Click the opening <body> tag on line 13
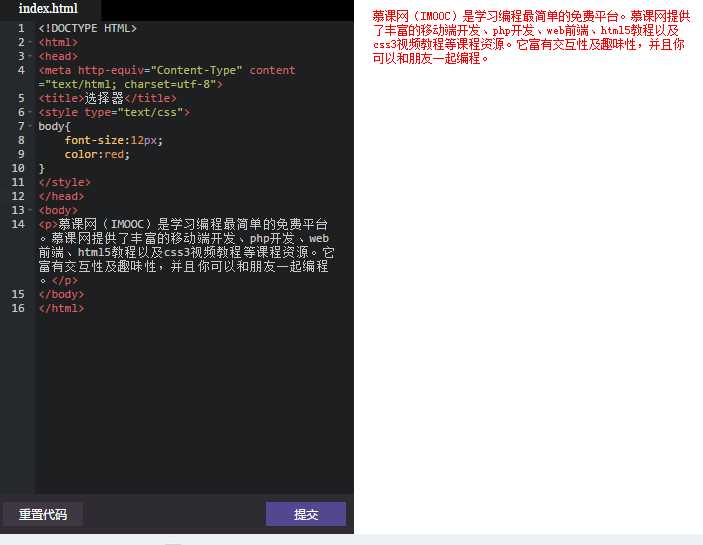 pos(58,210)
